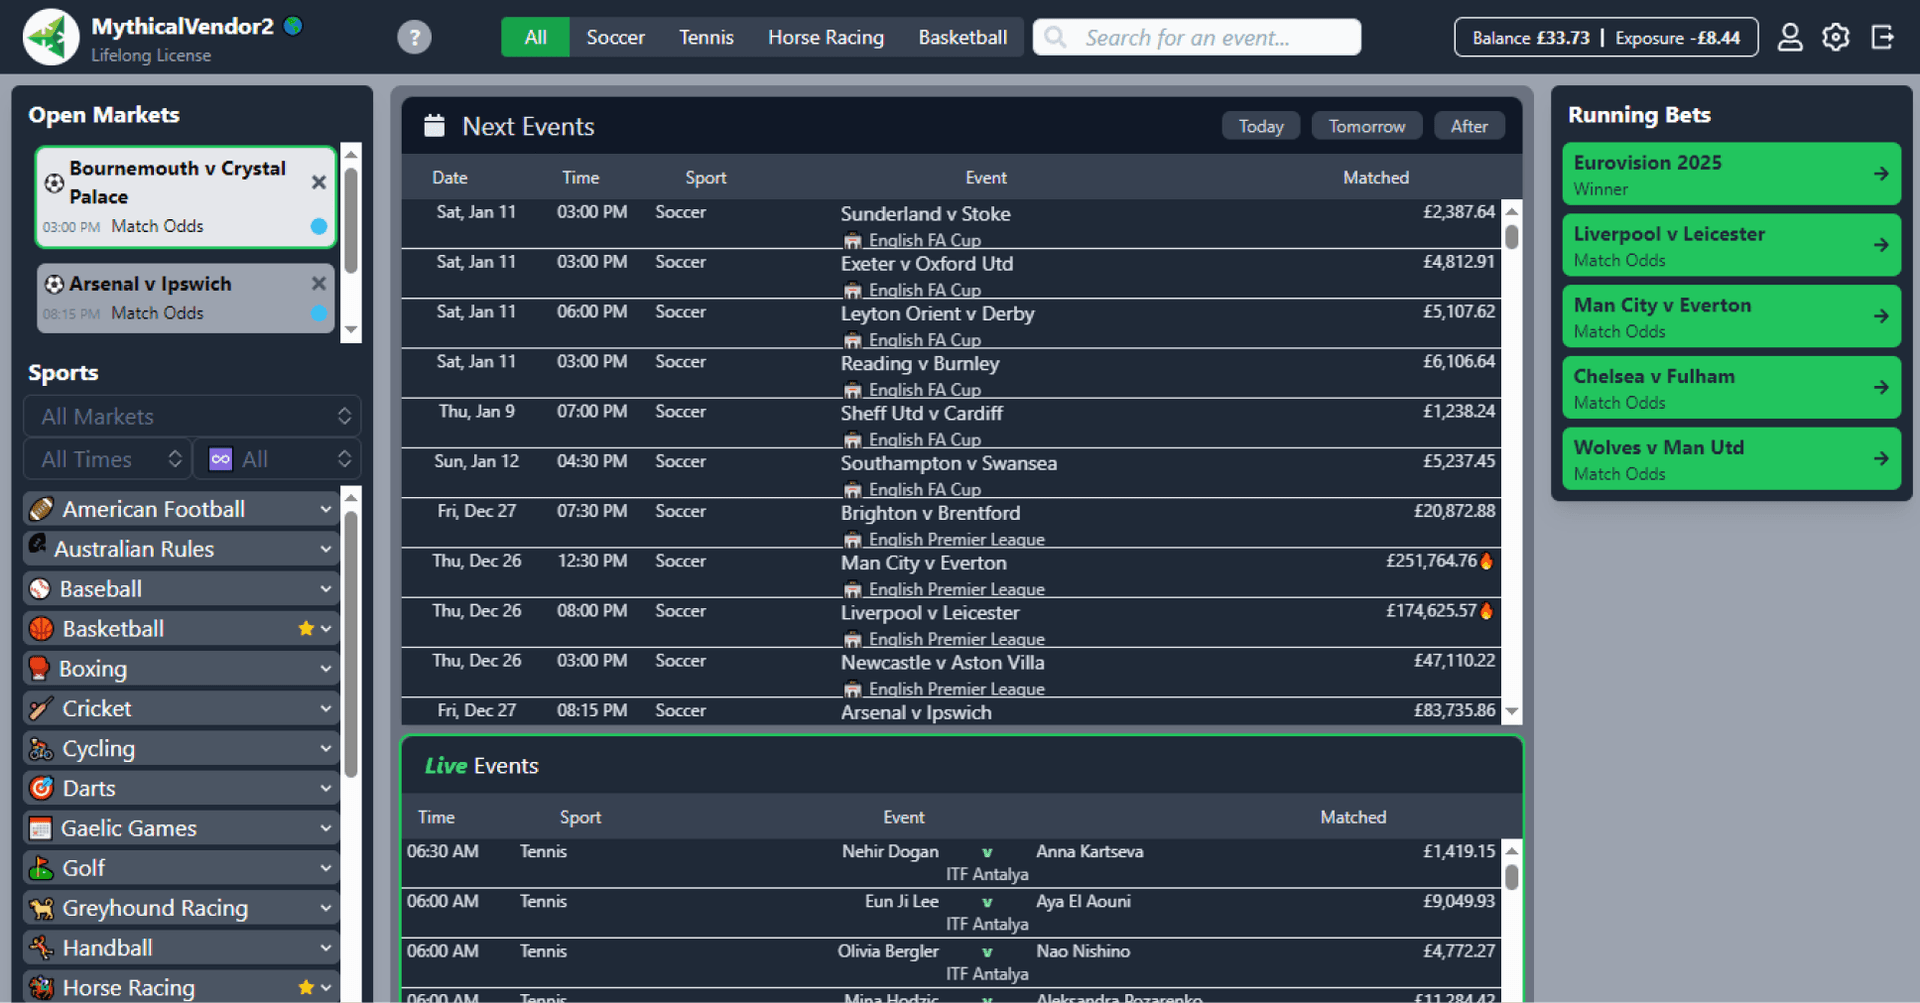This screenshot has width=1920, height=1003.
Task: Click the MythicalVendor2 logo icon
Action: tap(51, 38)
